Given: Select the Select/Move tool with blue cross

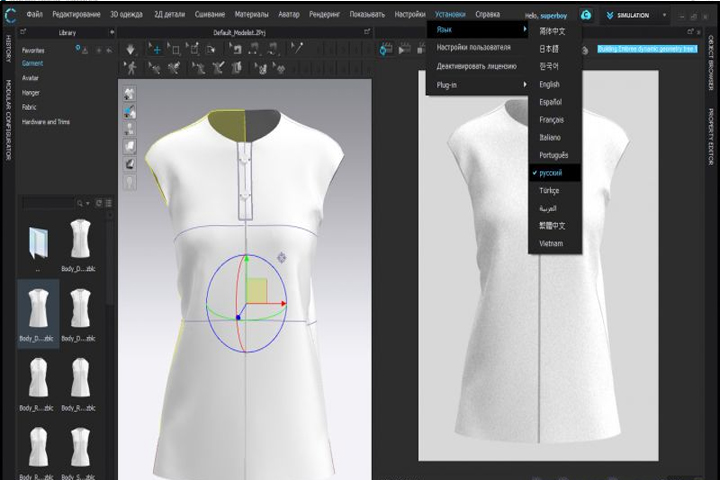Looking at the screenshot, I should coord(155,49).
